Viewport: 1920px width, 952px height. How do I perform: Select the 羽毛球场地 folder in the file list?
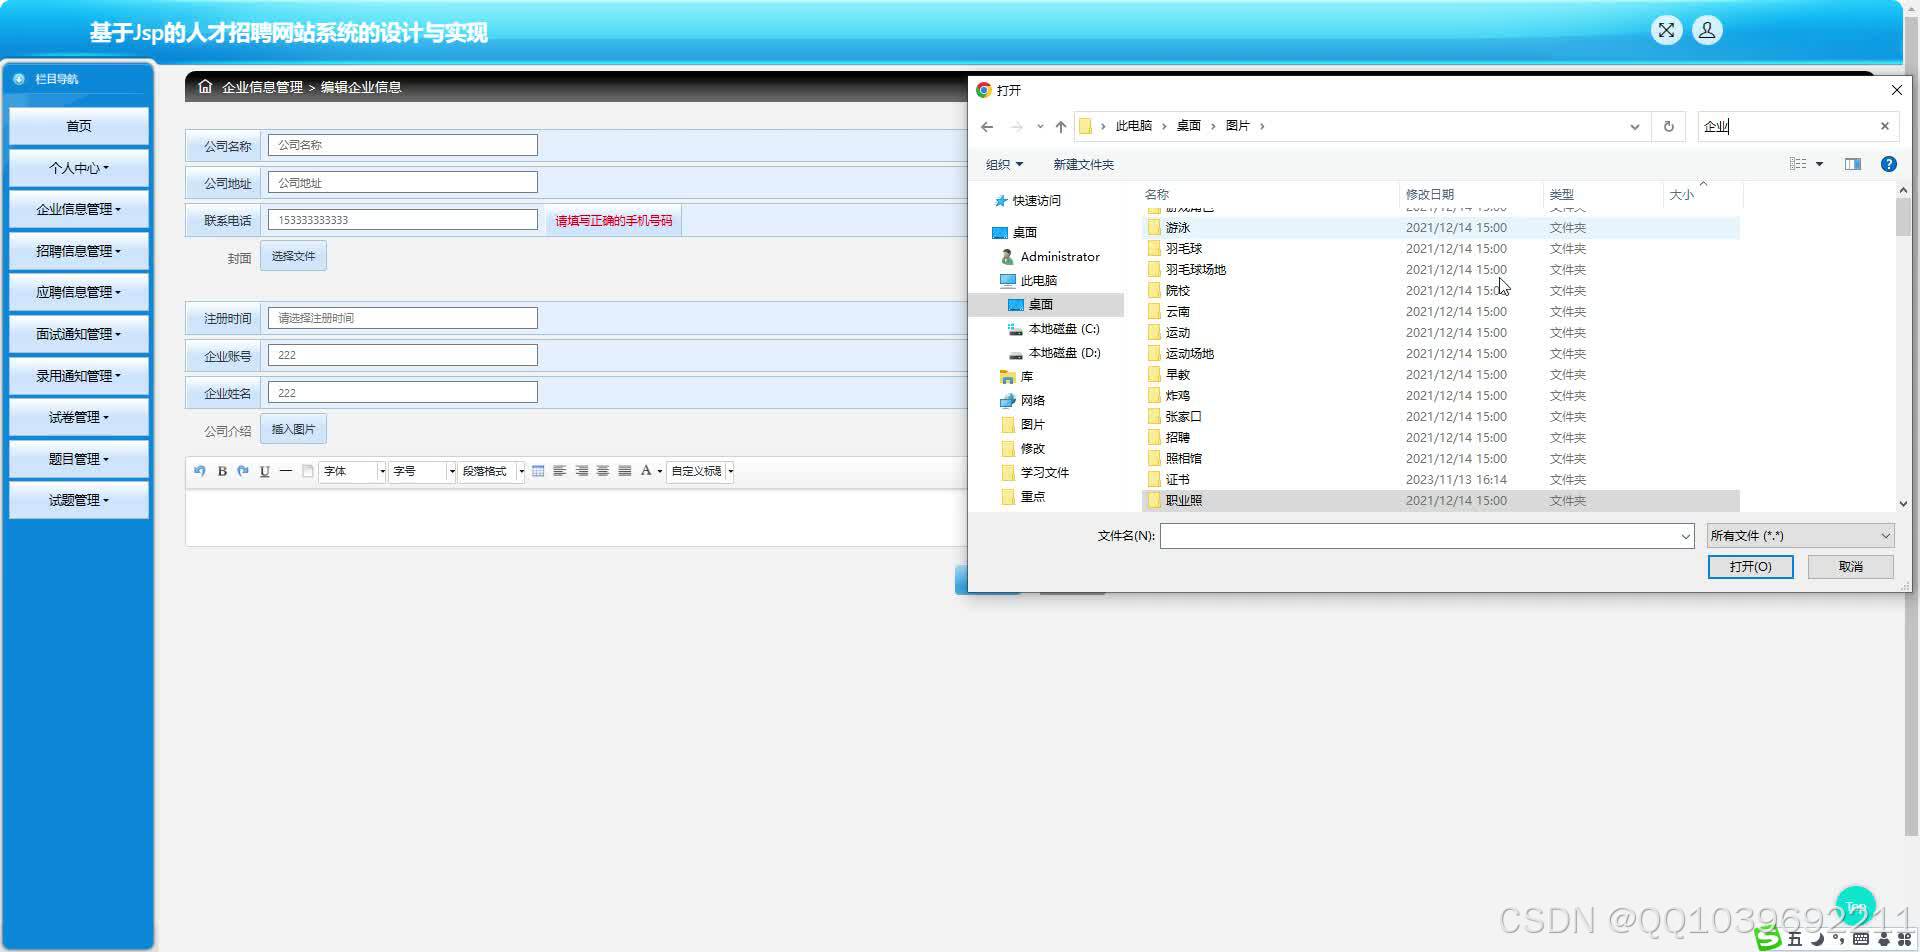[x=1440, y=269]
